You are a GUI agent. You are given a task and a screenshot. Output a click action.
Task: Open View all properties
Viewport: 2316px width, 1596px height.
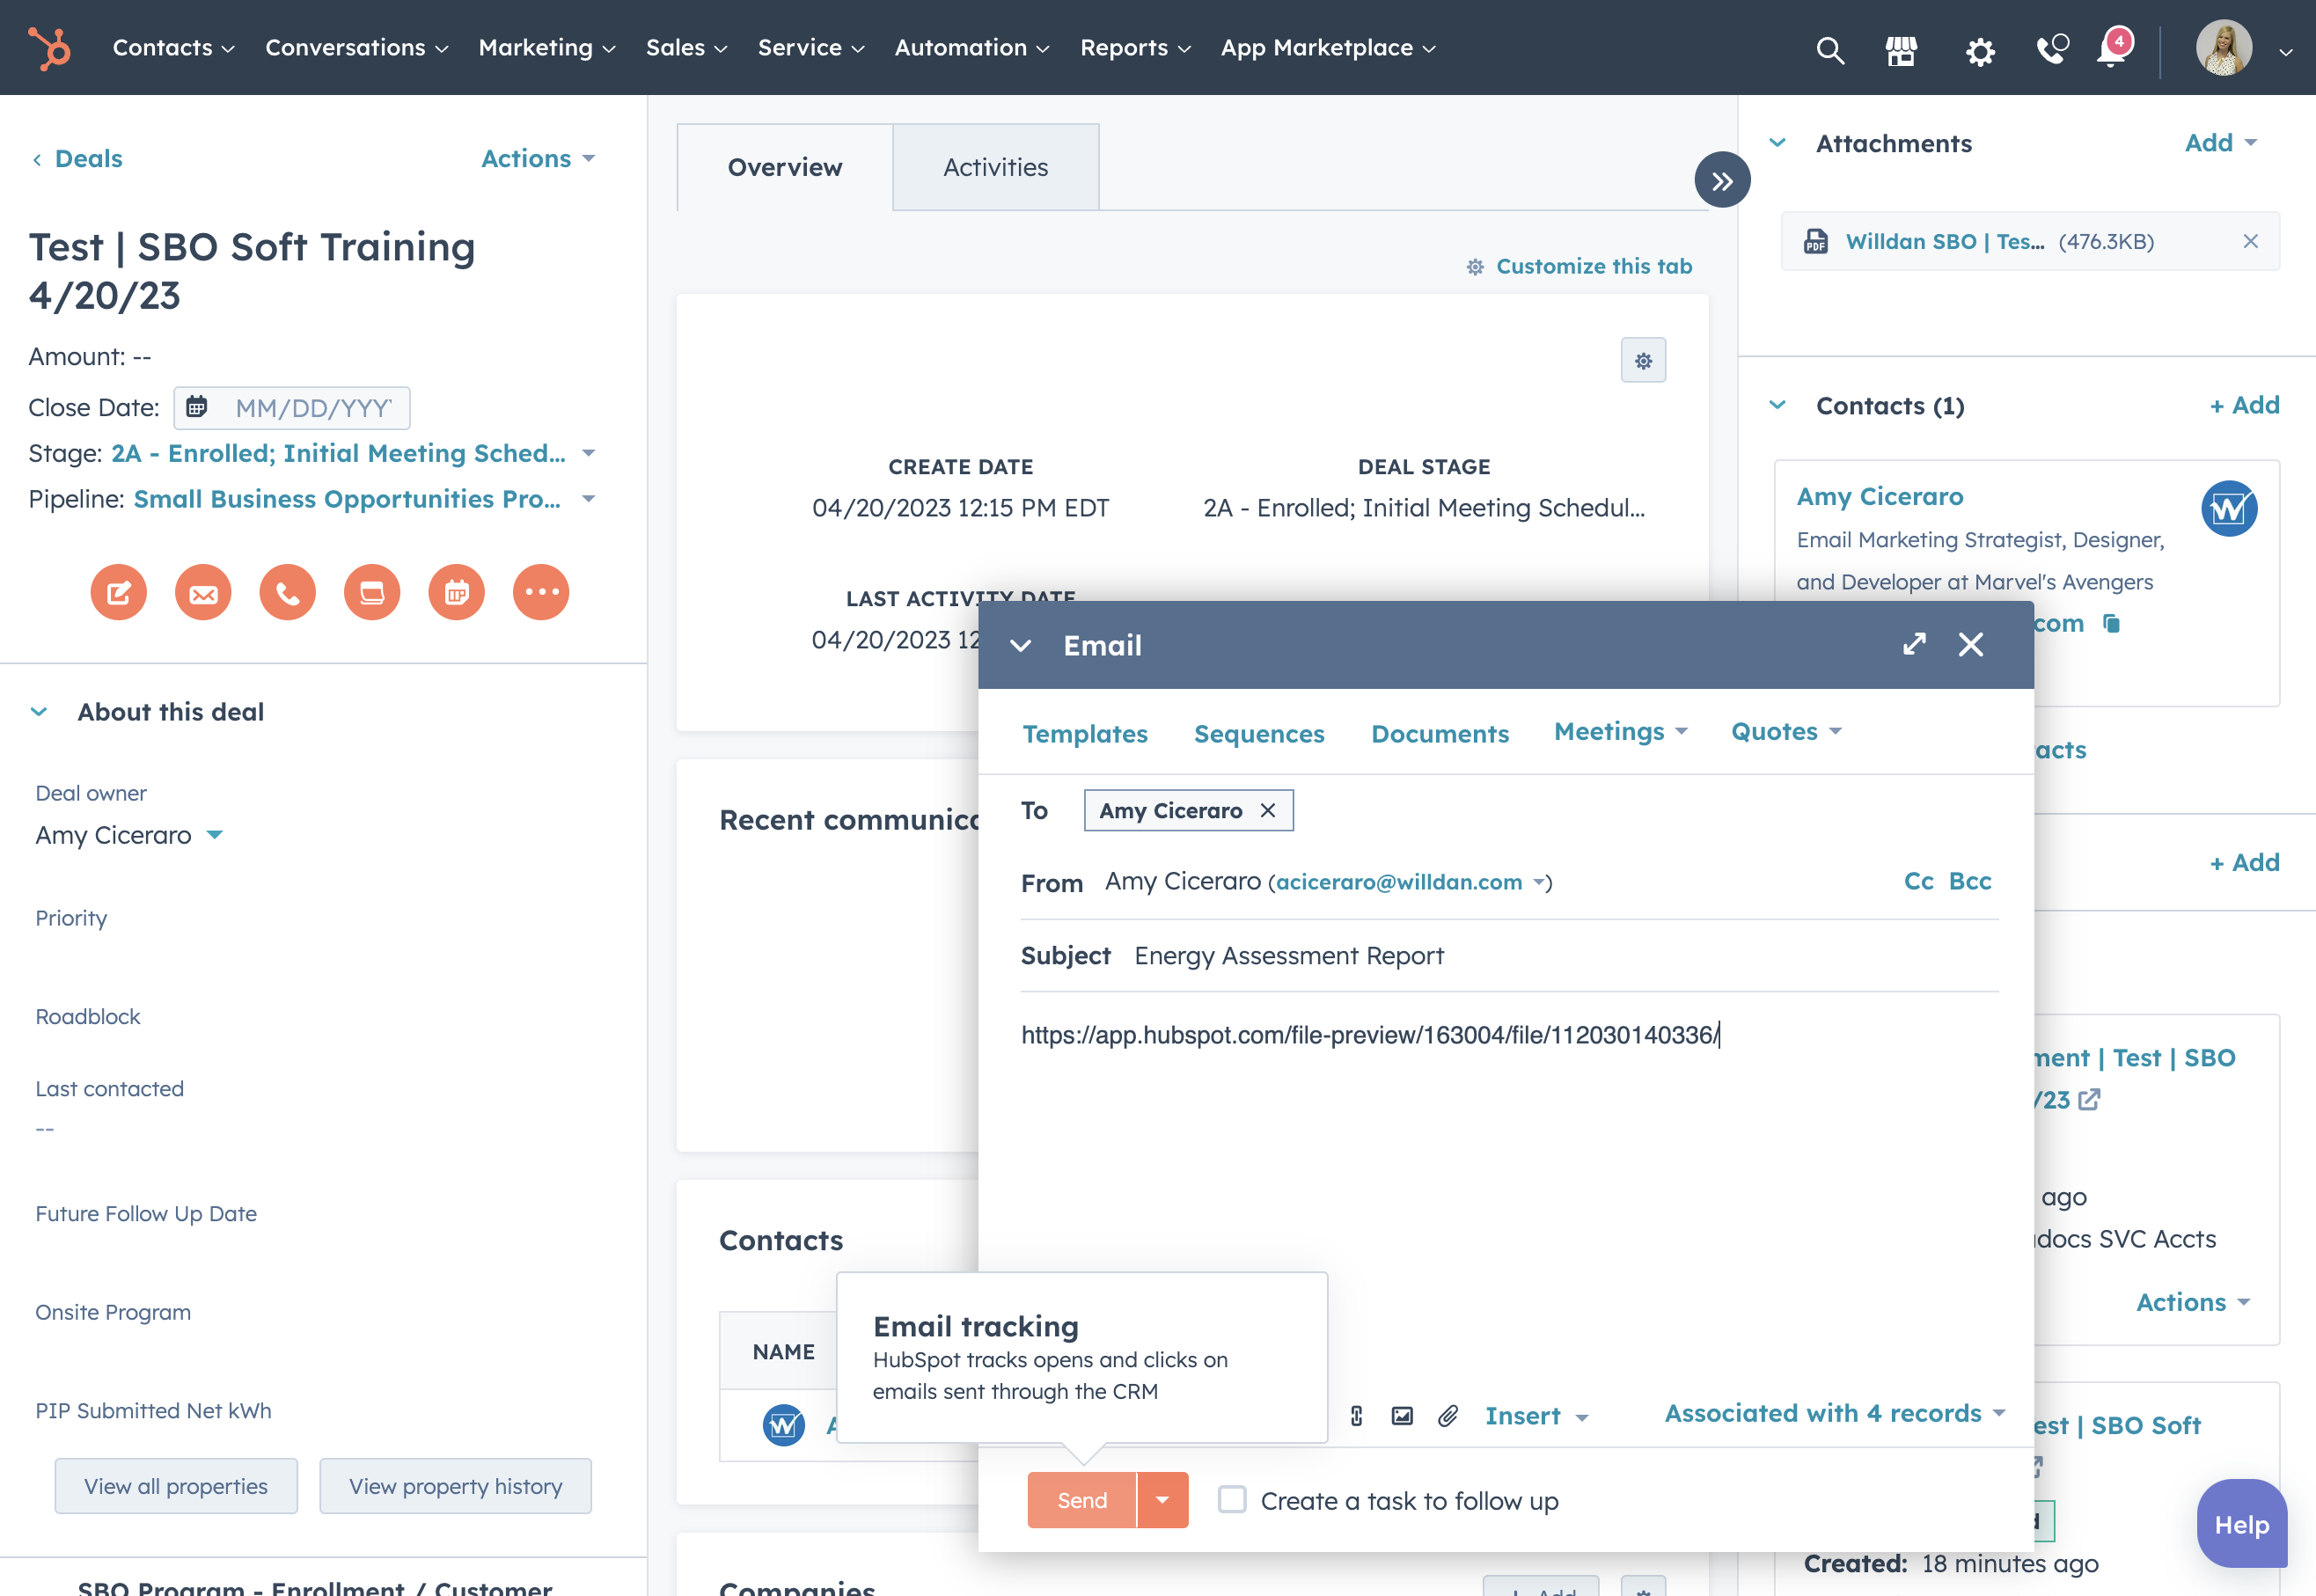176,1486
